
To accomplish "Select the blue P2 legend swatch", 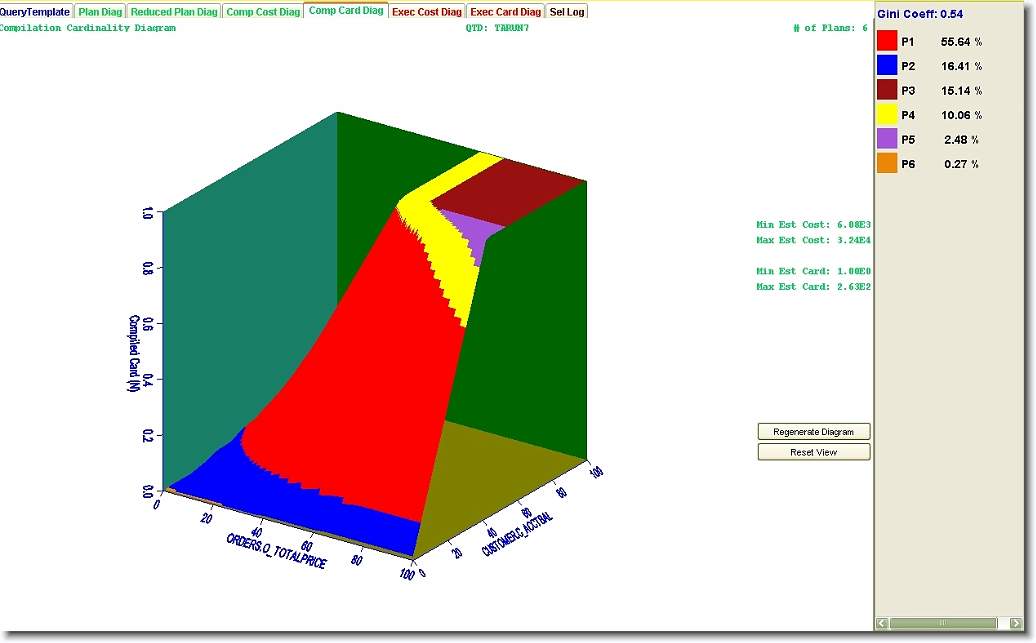I will pos(887,66).
